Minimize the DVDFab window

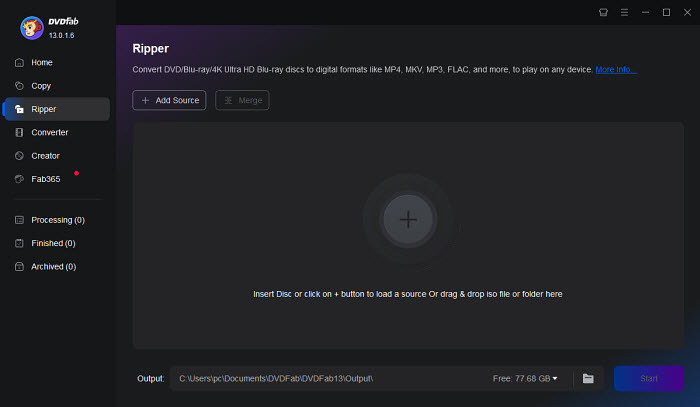tap(646, 12)
